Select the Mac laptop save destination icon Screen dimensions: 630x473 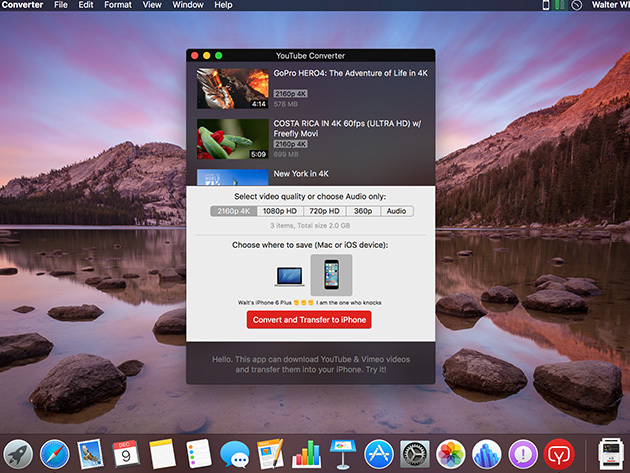tap(288, 274)
